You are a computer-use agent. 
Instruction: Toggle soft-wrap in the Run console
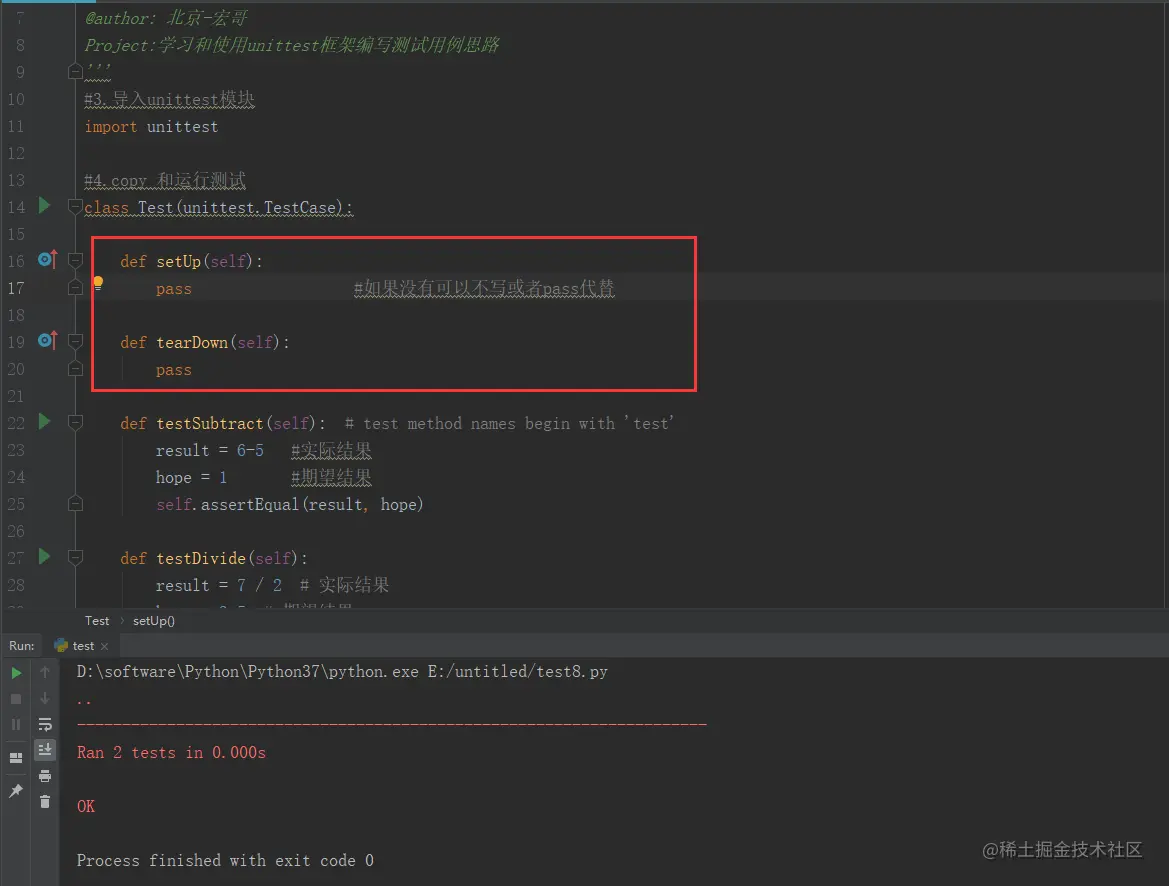[x=45, y=724]
